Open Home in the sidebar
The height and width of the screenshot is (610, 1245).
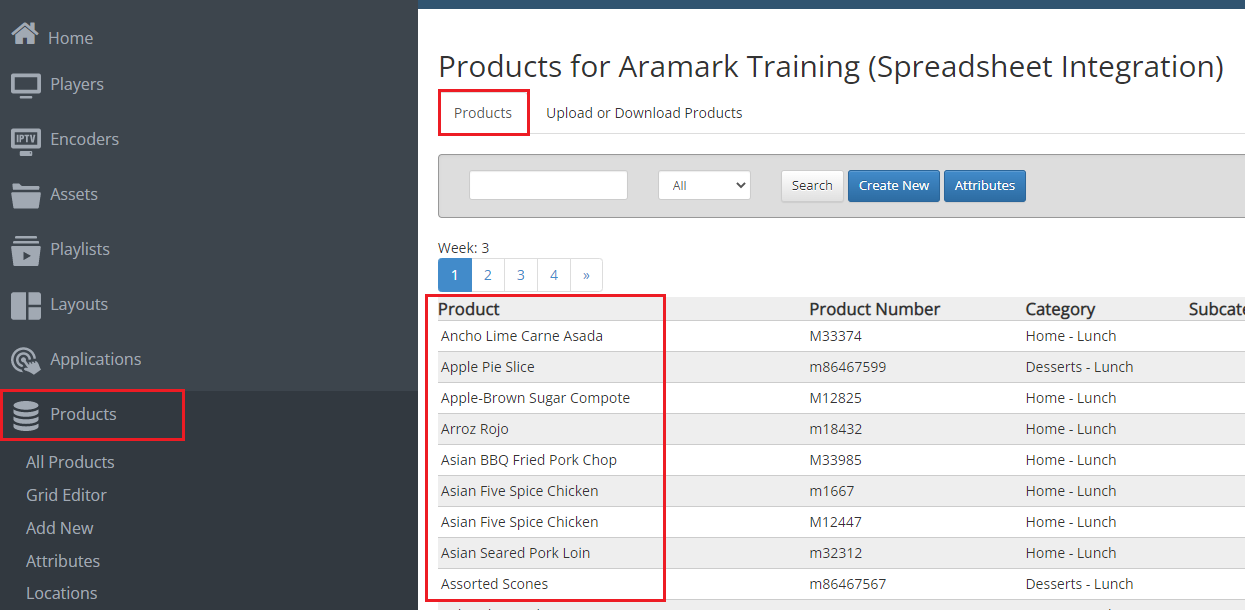click(x=70, y=38)
